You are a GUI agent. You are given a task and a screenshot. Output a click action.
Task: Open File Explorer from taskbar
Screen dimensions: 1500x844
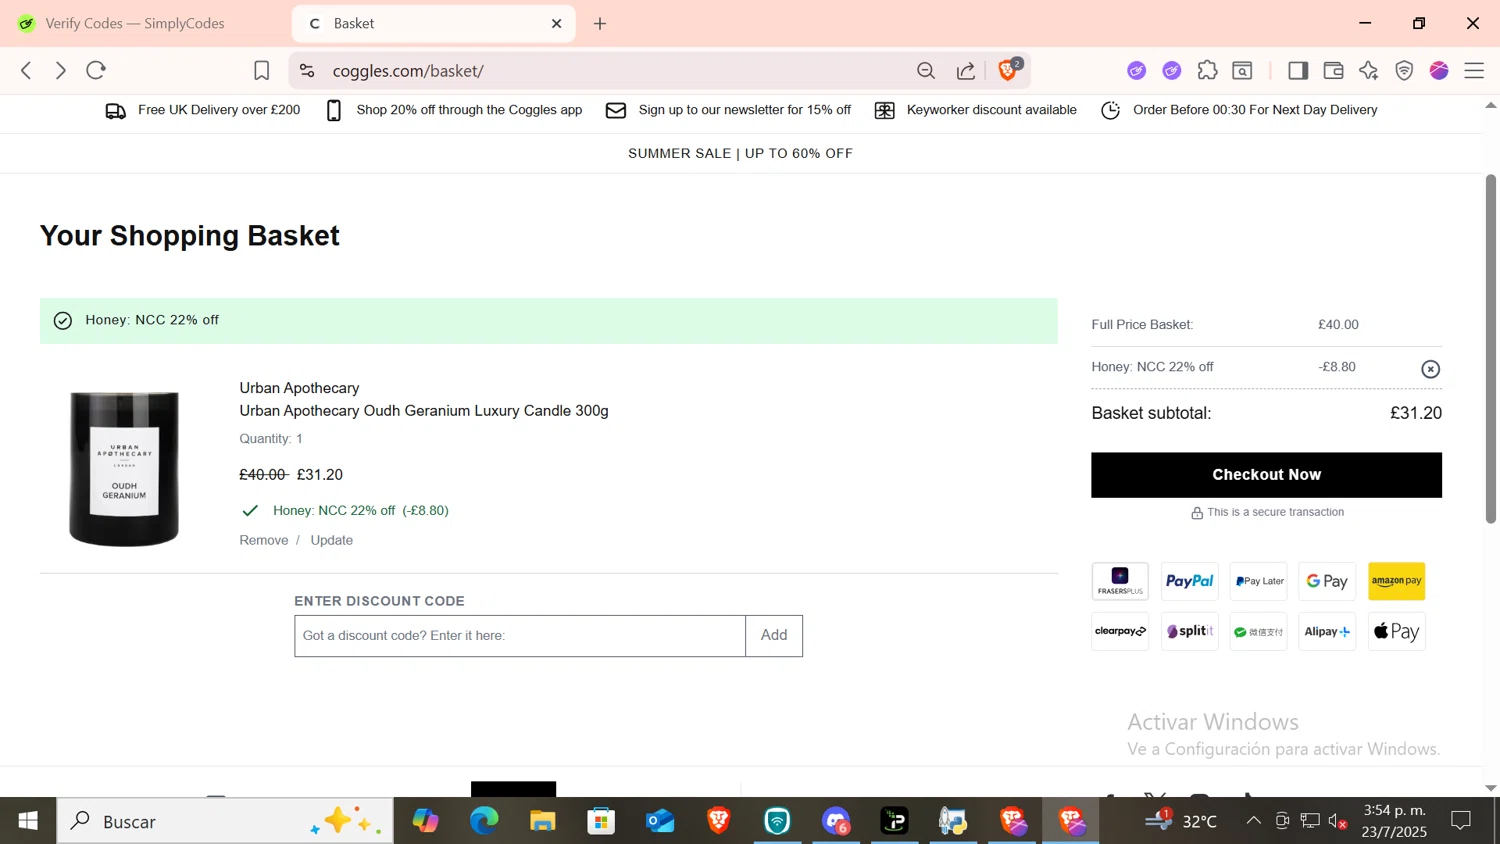543,821
